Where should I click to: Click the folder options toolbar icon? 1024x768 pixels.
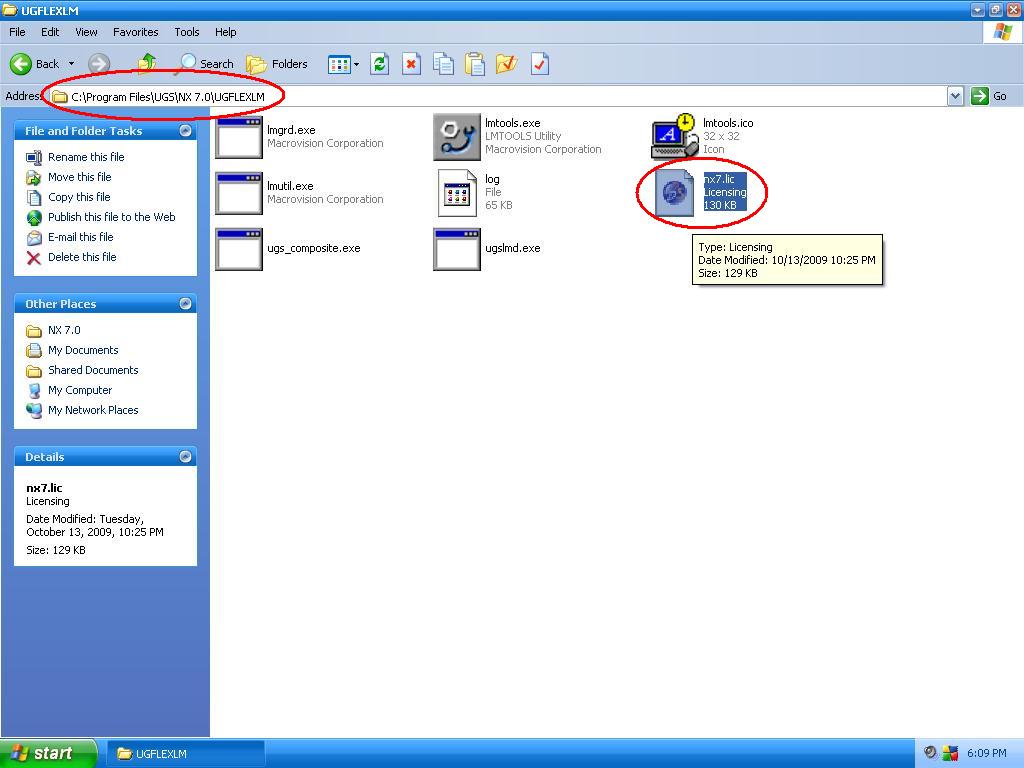(506, 64)
